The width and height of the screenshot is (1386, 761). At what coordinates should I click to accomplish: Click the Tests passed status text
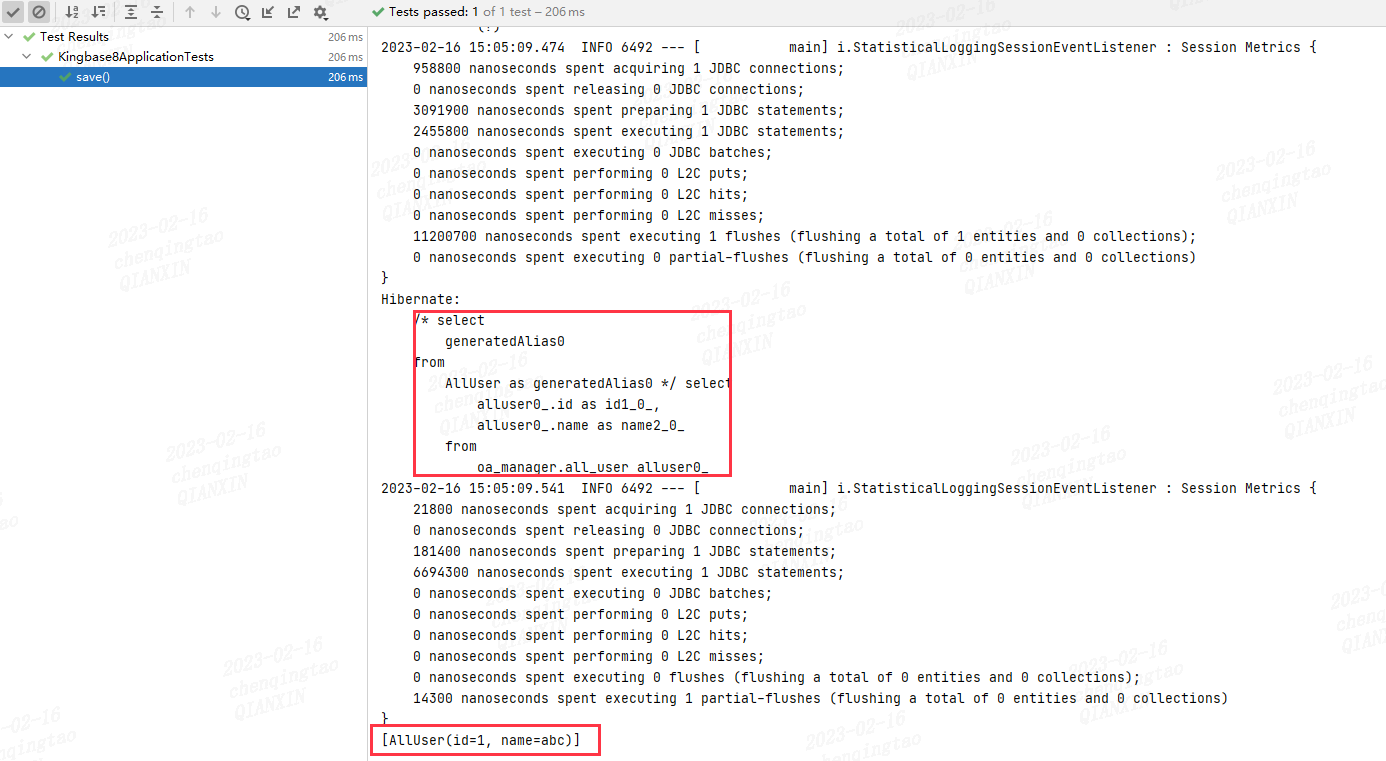tap(487, 12)
